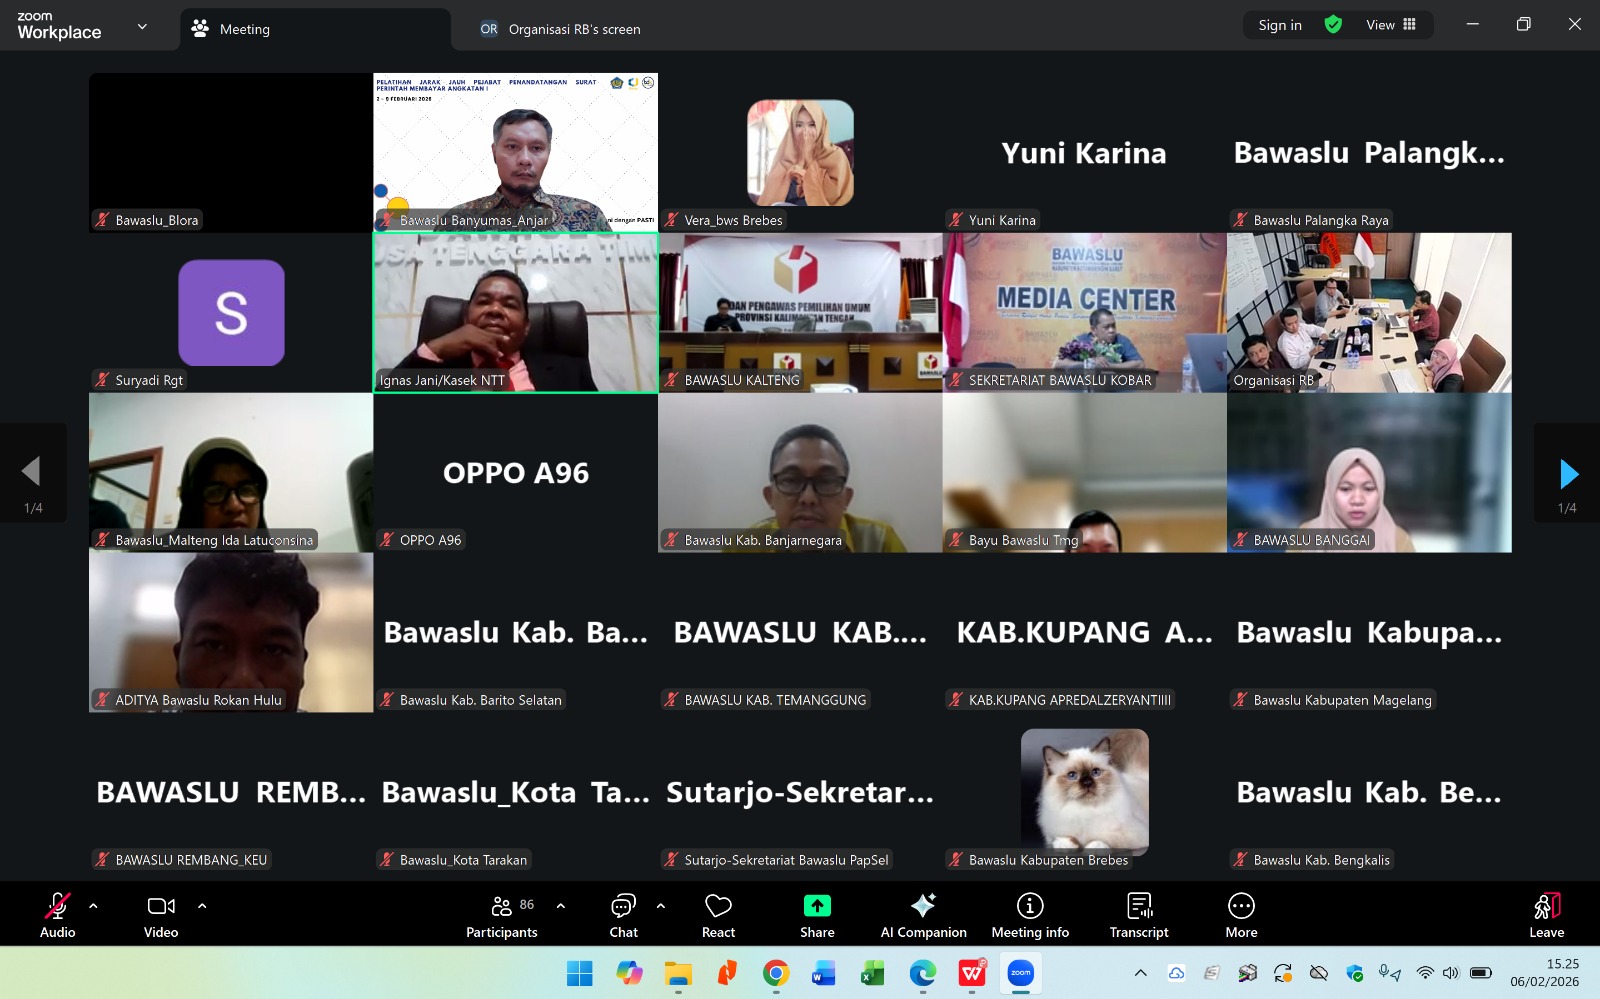Screen dimensions: 1600x999
Task: Click the muted mic indicator on Yuni Karina's tile
Action: pos(956,219)
